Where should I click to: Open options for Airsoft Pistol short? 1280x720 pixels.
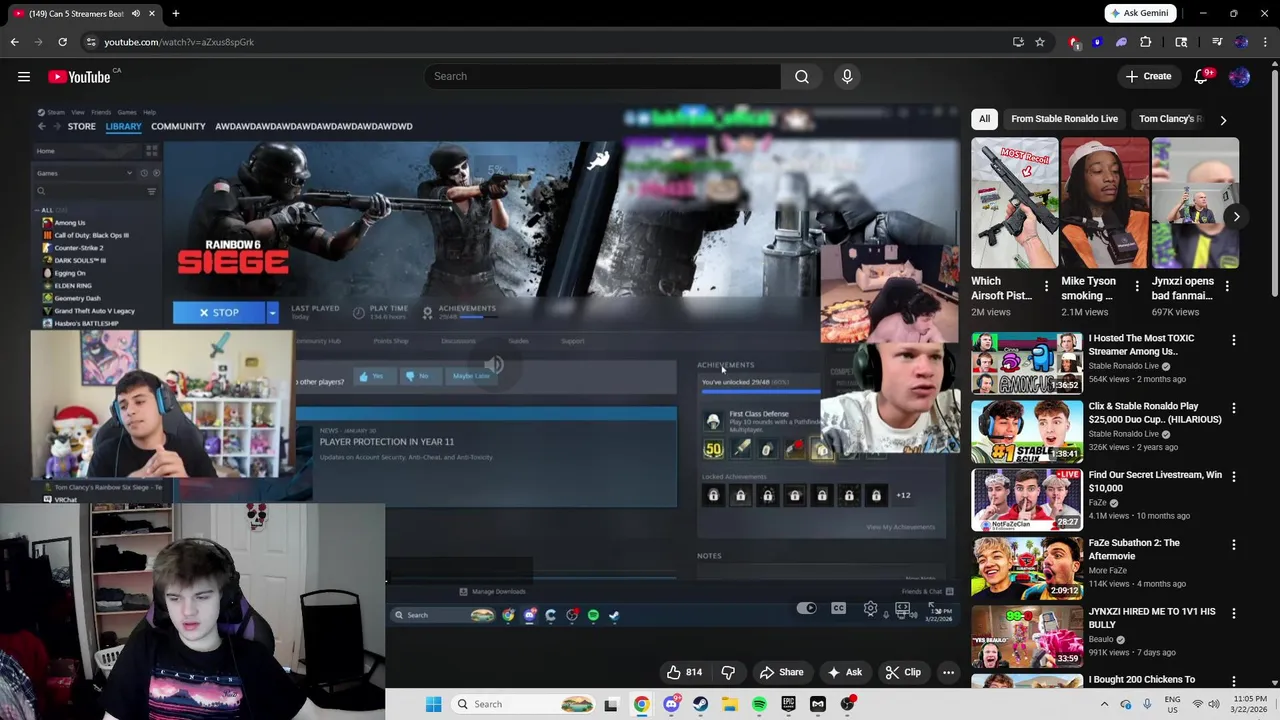(1046, 286)
